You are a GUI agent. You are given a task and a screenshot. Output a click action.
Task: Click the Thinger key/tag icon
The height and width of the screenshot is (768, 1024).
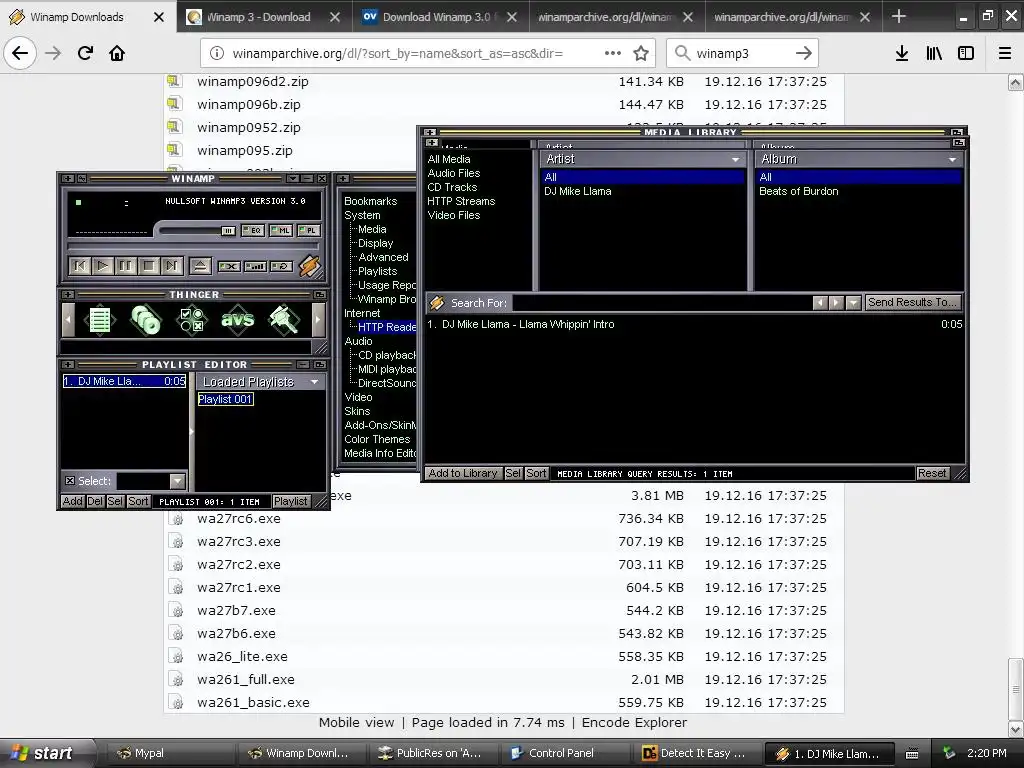pos(284,320)
